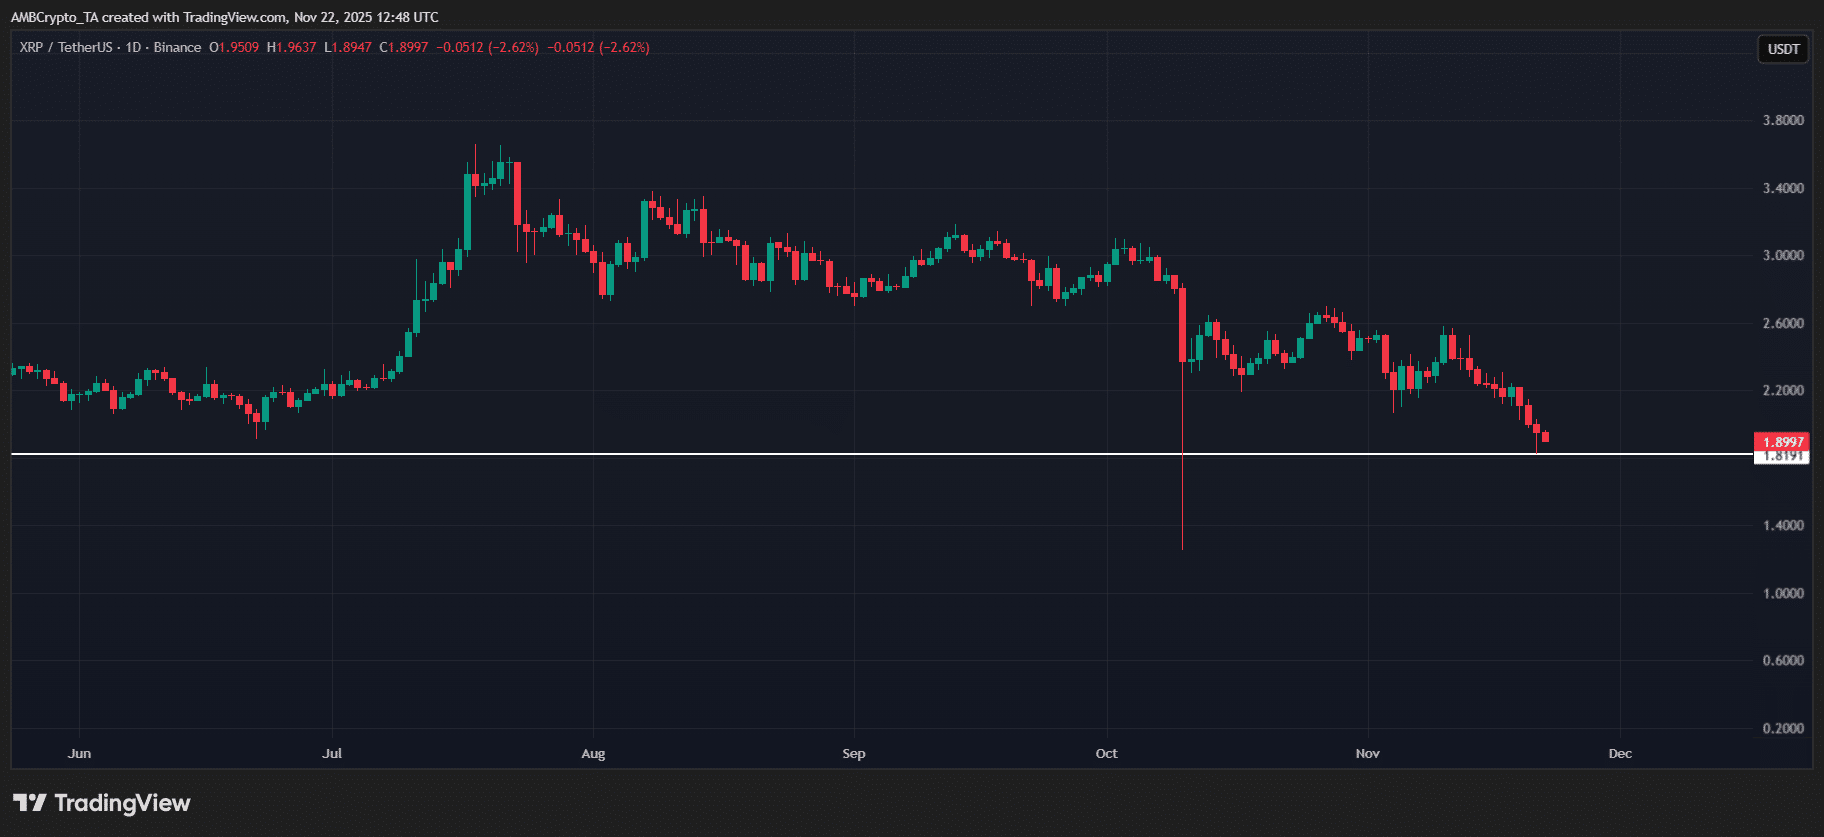Open the USDT currency selector
This screenshot has width=1824, height=837.
click(x=1783, y=49)
